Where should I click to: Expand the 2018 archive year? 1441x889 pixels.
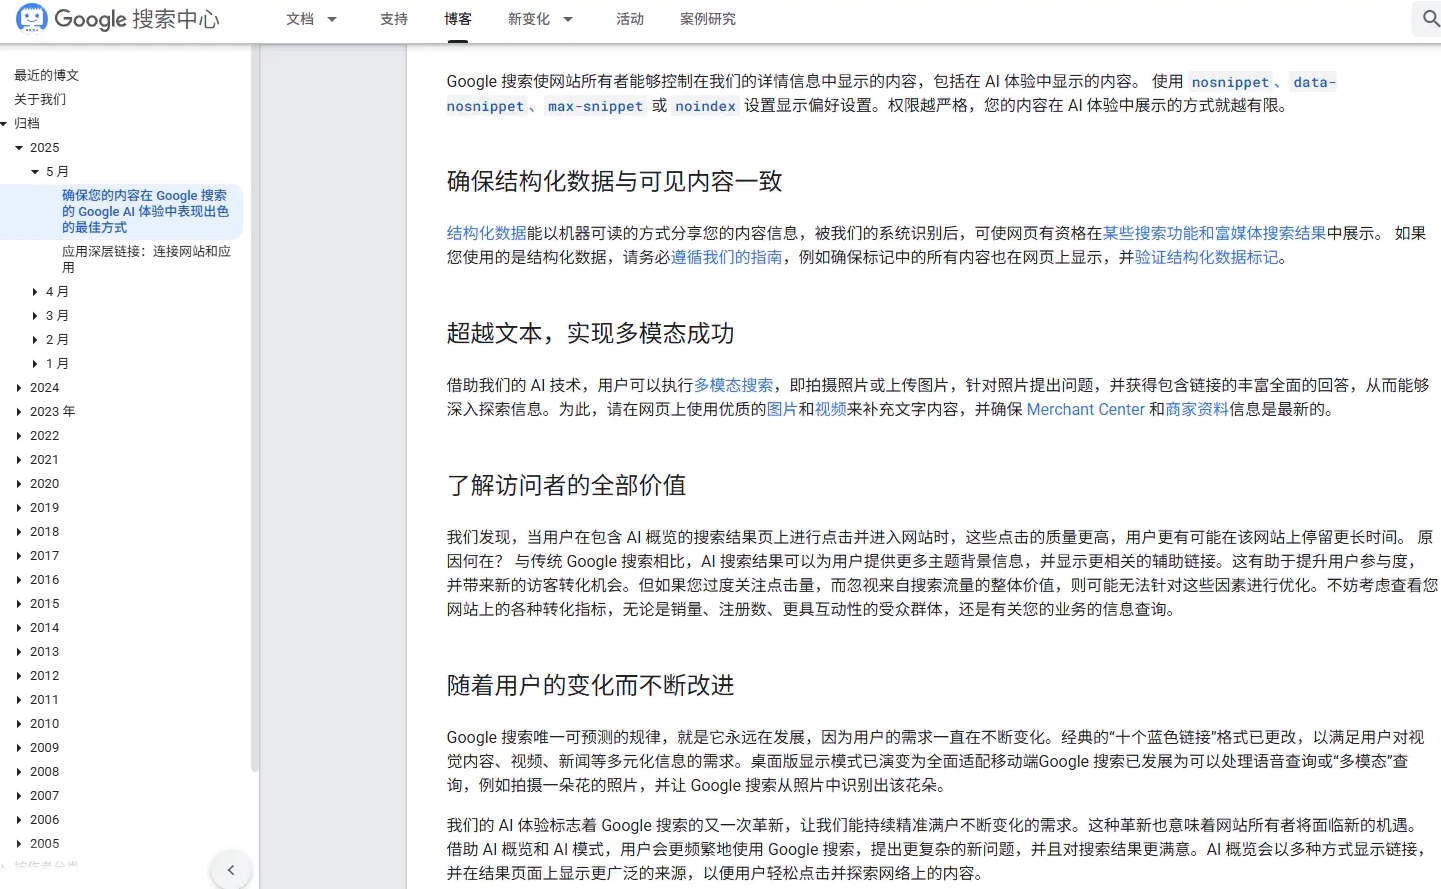pyautogui.click(x=19, y=531)
